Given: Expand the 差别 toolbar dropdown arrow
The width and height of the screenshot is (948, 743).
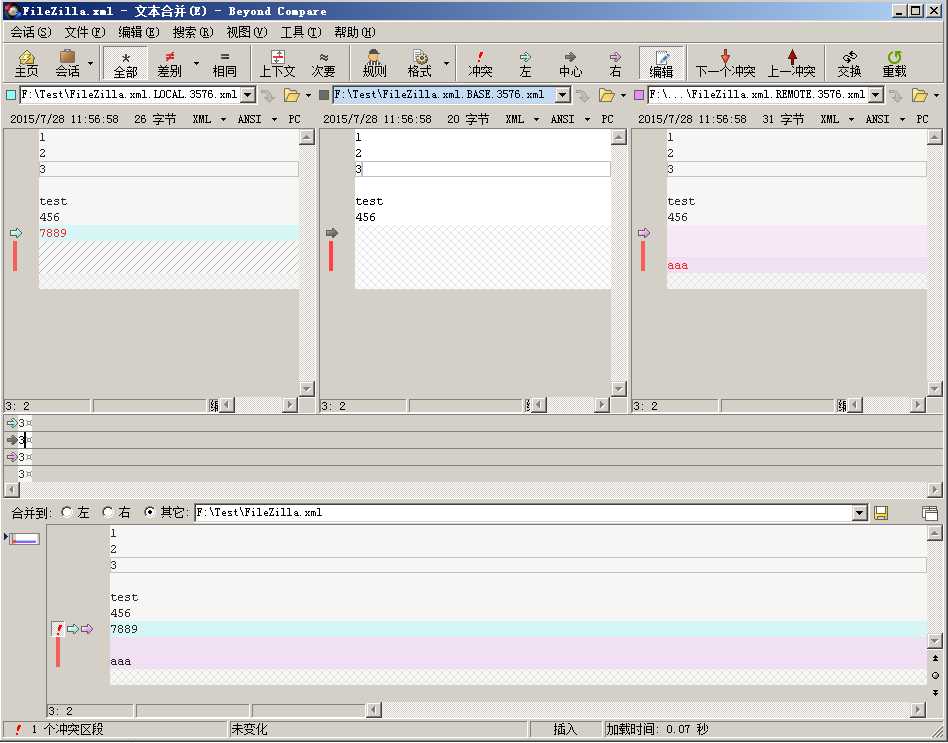Looking at the screenshot, I should tap(196, 63).
